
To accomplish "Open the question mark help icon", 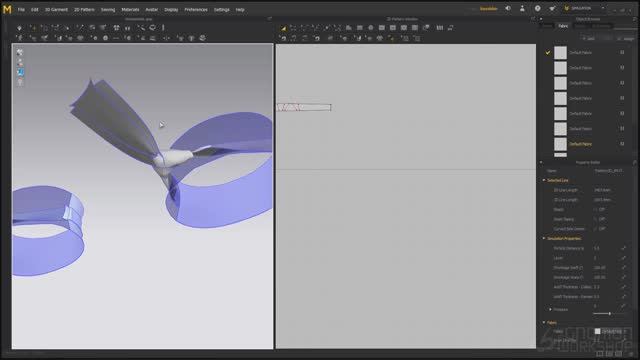I will pos(538,8).
